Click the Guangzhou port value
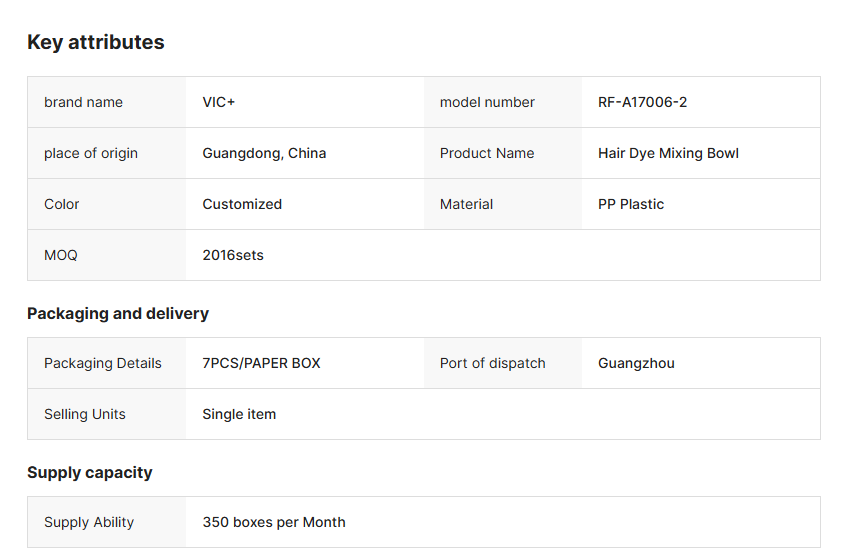 [x=636, y=363]
